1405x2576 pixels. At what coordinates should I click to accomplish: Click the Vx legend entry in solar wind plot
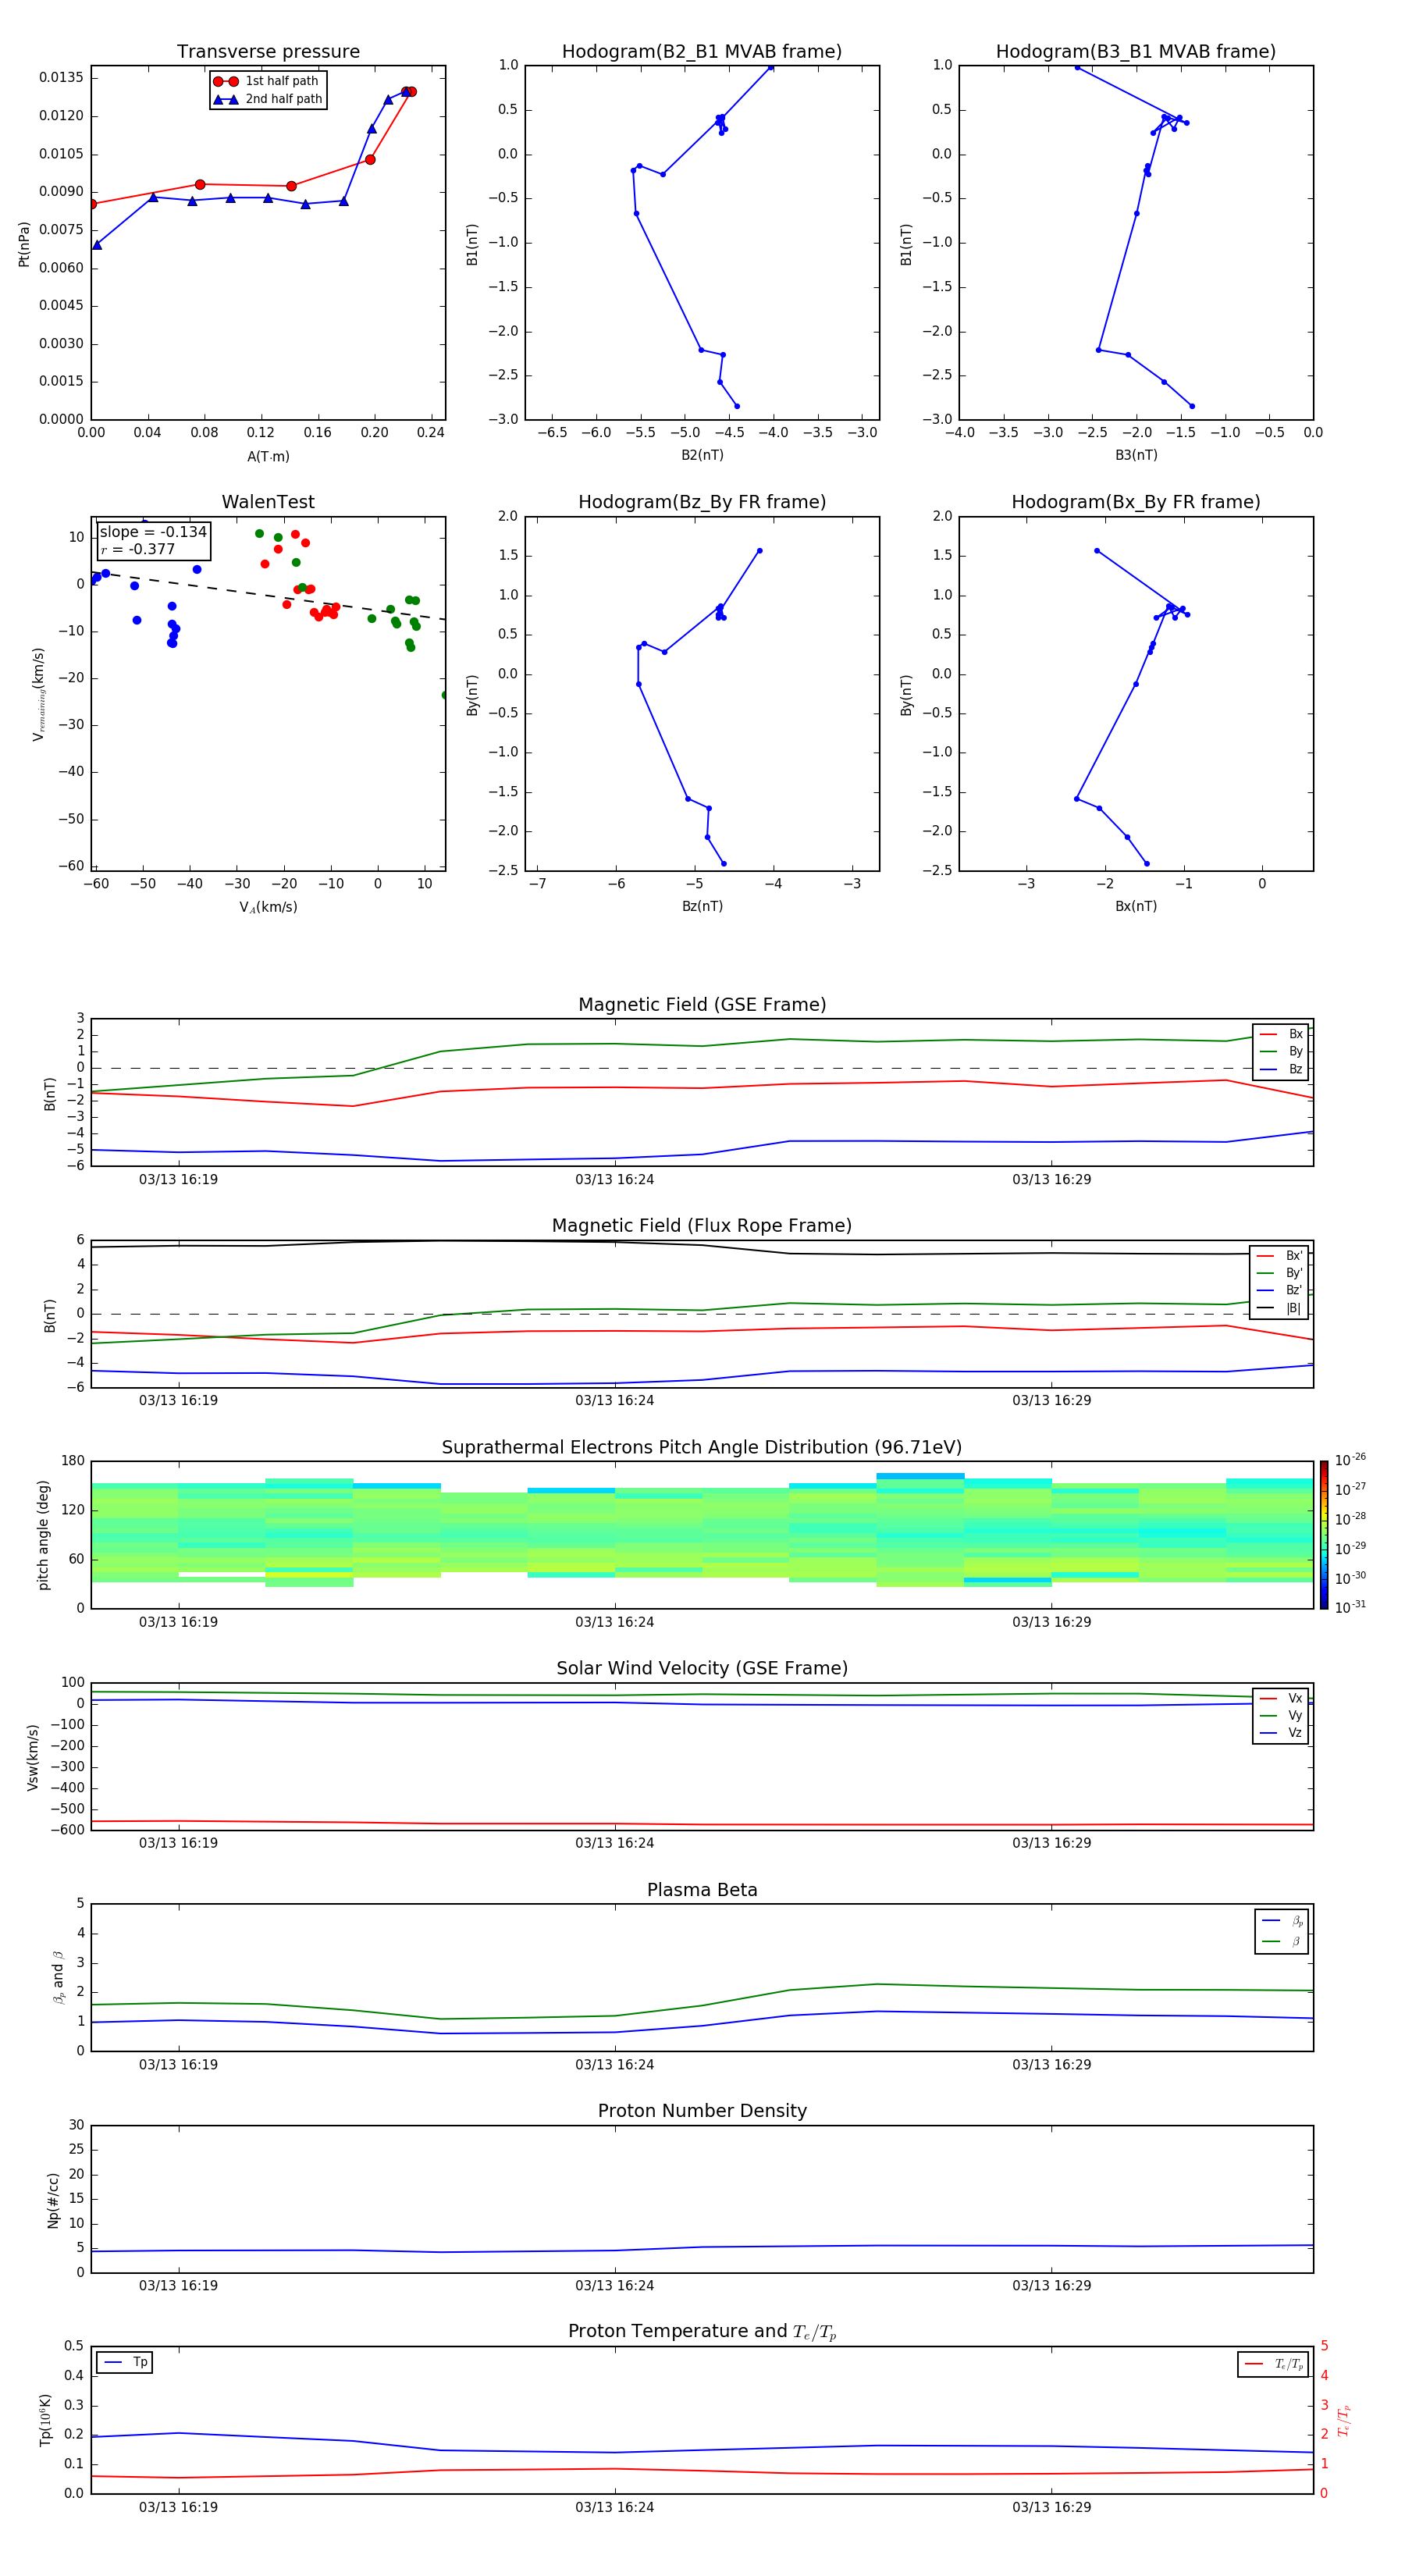pos(1281,1698)
